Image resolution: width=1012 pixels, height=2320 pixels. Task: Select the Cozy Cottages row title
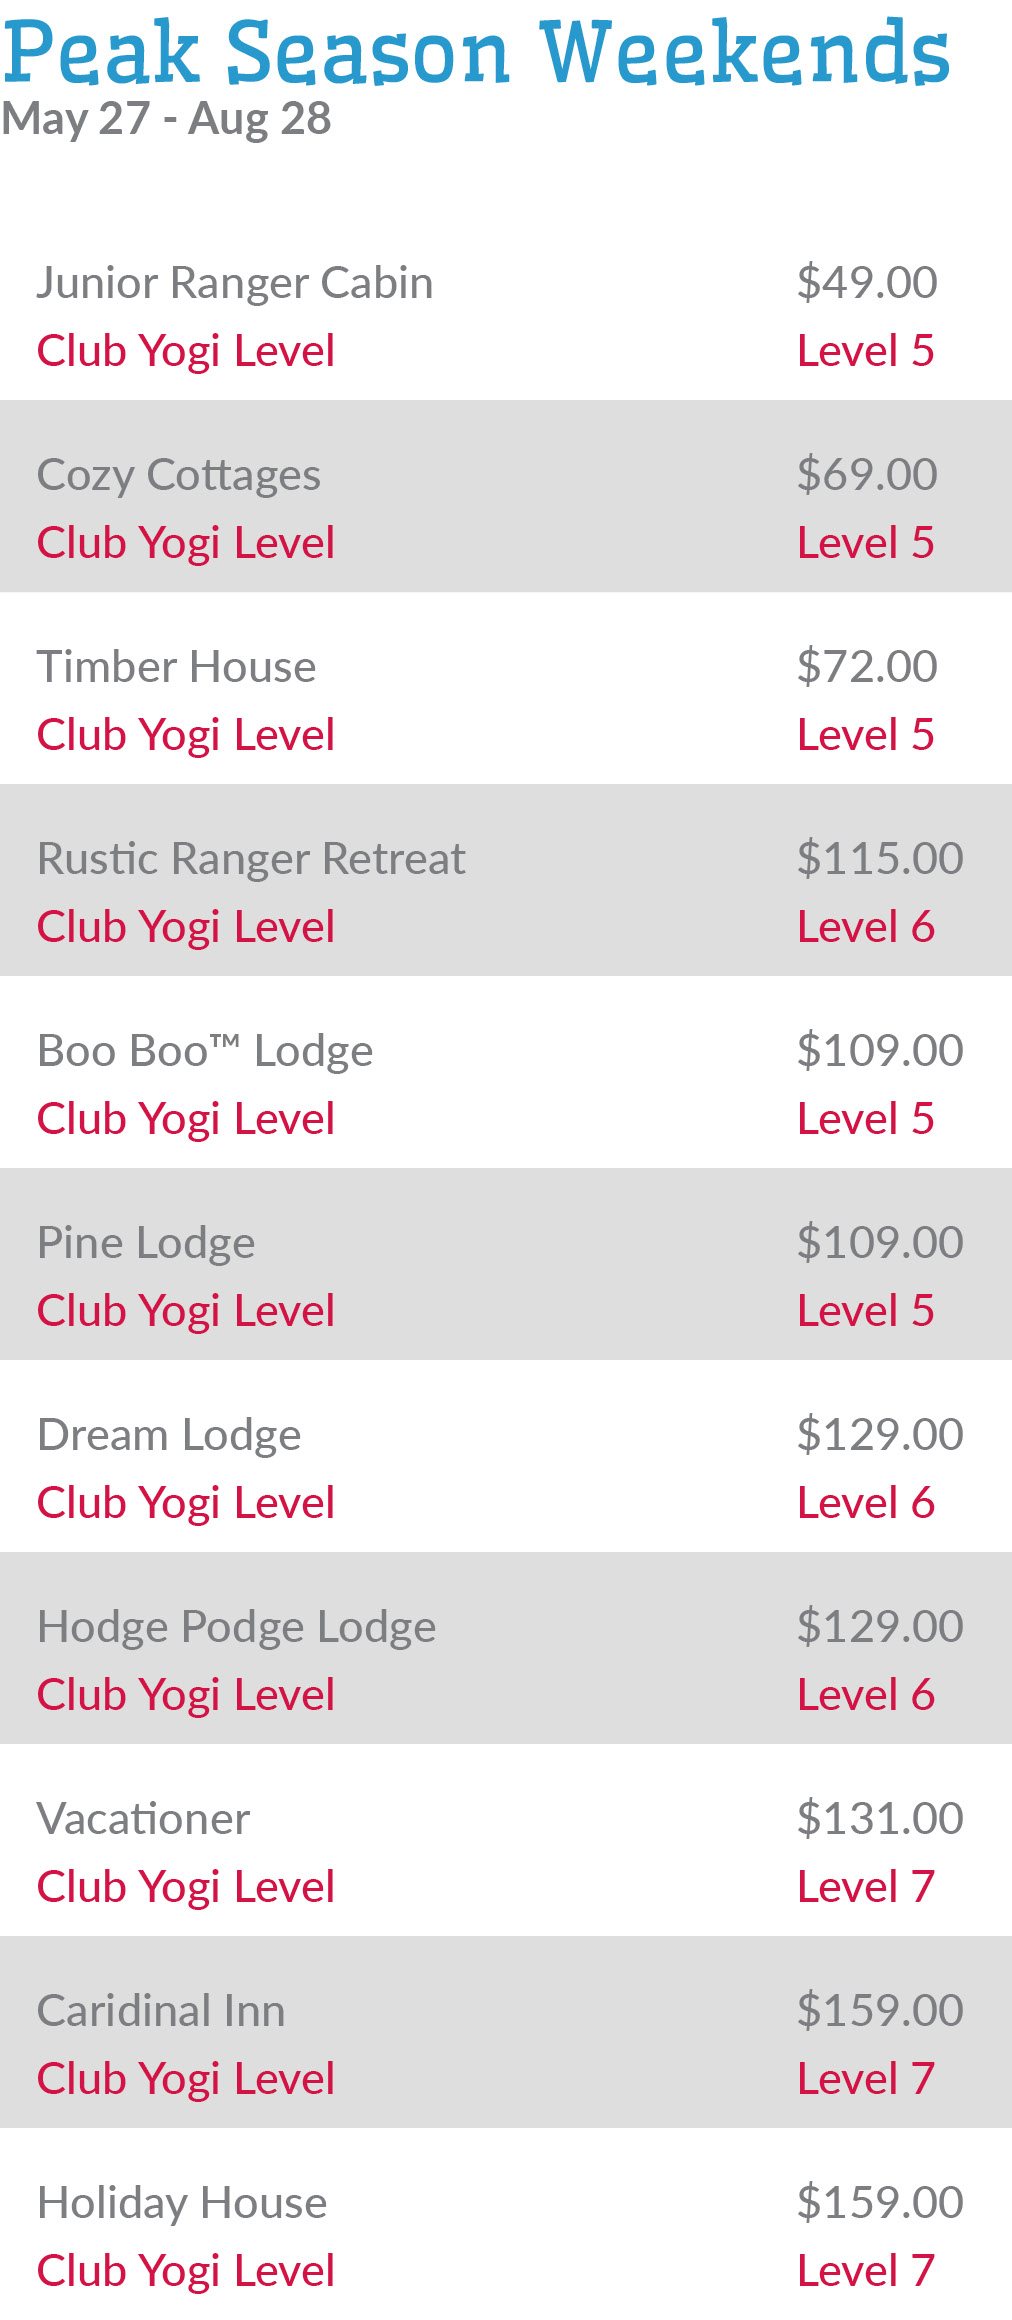click(x=179, y=475)
